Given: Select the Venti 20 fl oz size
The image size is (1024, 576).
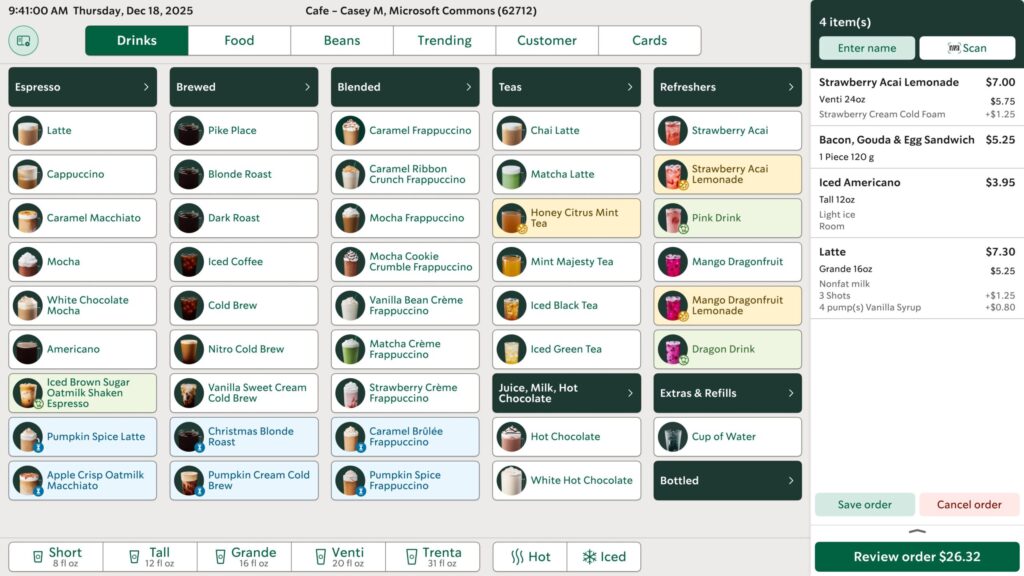Looking at the screenshot, I should pyautogui.click(x=338, y=556).
